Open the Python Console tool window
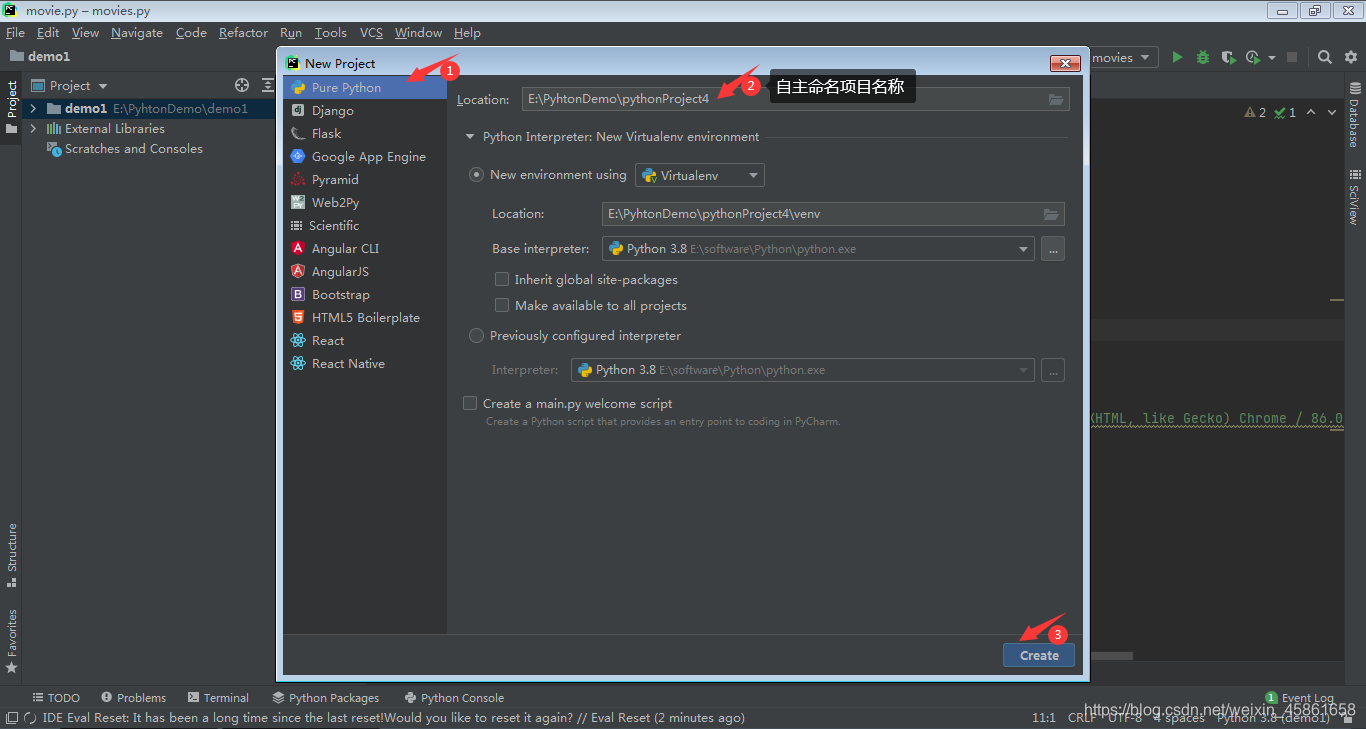Screen dimensions: 1366x729 pyautogui.click(x=454, y=698)
